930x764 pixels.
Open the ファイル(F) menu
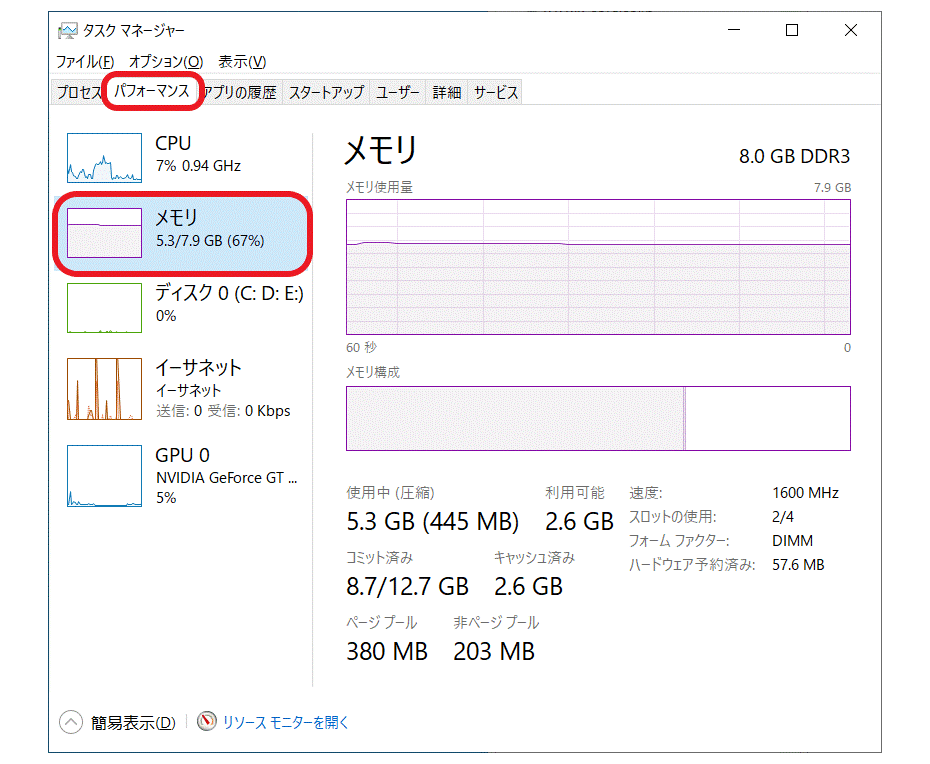pyautogui.click(x=85, y=62)
